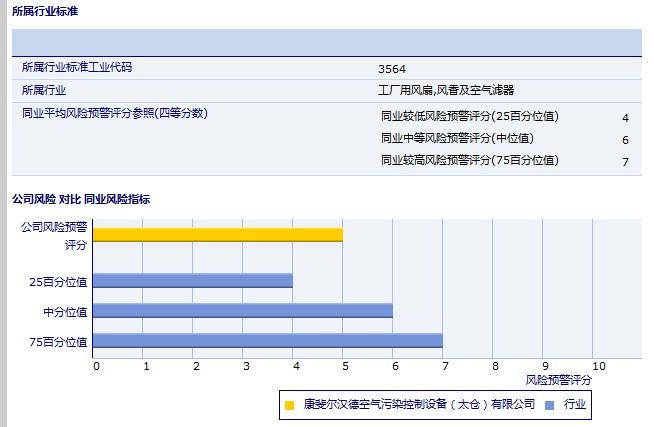The image size is (654, 427).
Task: Click the blue legend swatch for 行业
Action: pyautogui.click(x=549, y=405)
